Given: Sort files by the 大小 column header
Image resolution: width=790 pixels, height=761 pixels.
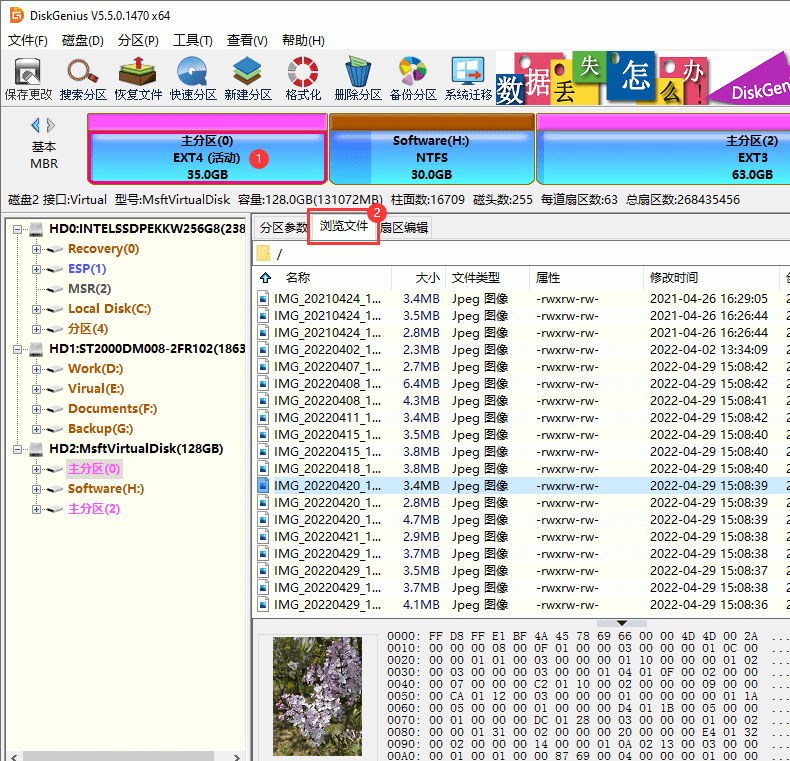Looking at the screenshot, I should click(427, 278).
